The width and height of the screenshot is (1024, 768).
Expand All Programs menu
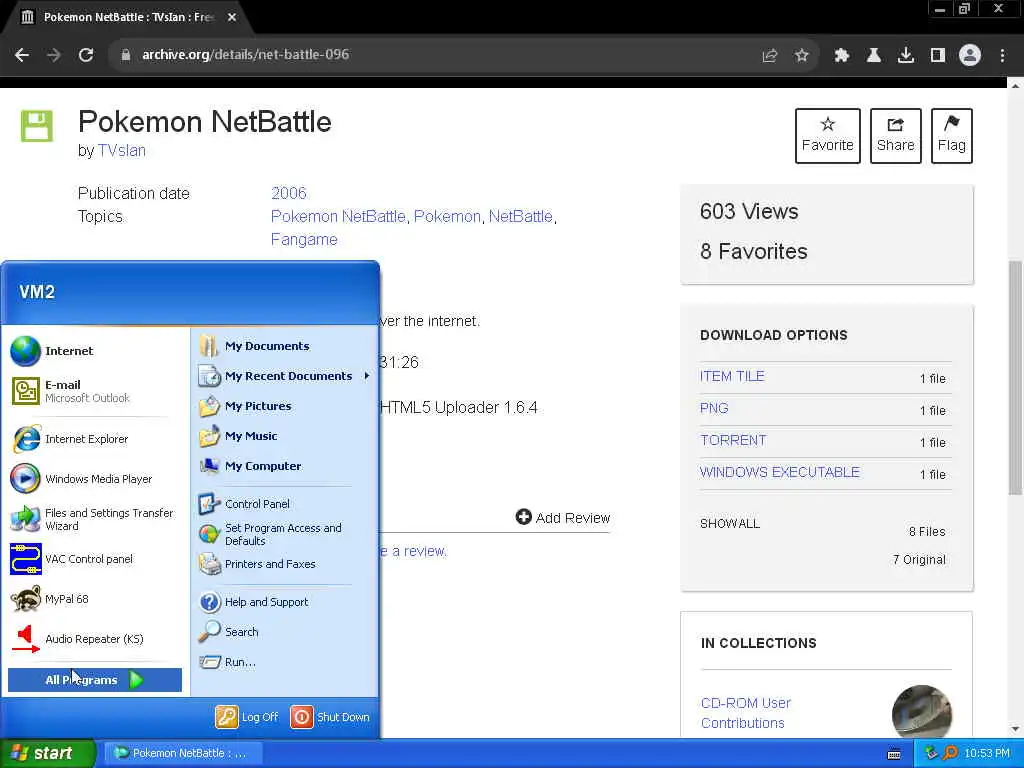point(95,680)
